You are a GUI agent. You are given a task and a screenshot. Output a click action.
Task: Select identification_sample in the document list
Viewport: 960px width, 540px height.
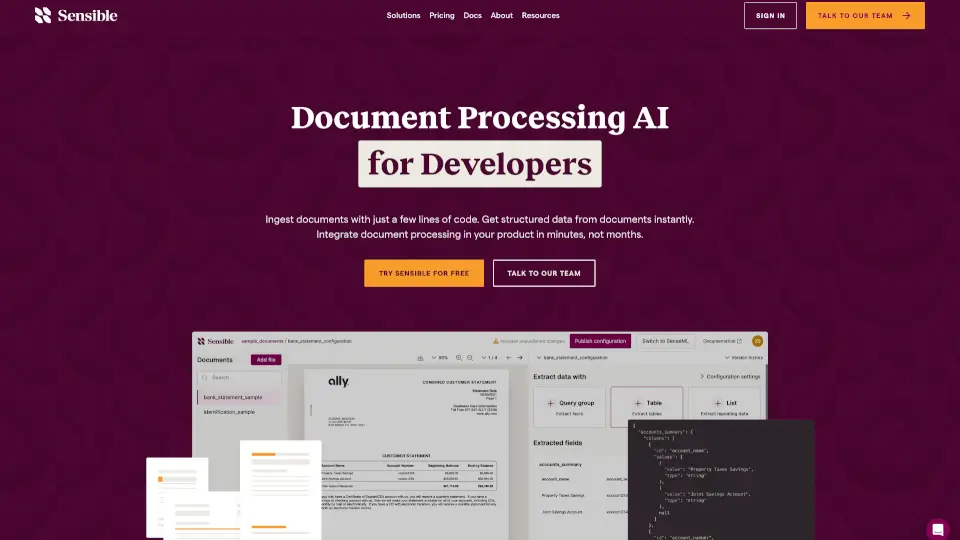[230, 412]
